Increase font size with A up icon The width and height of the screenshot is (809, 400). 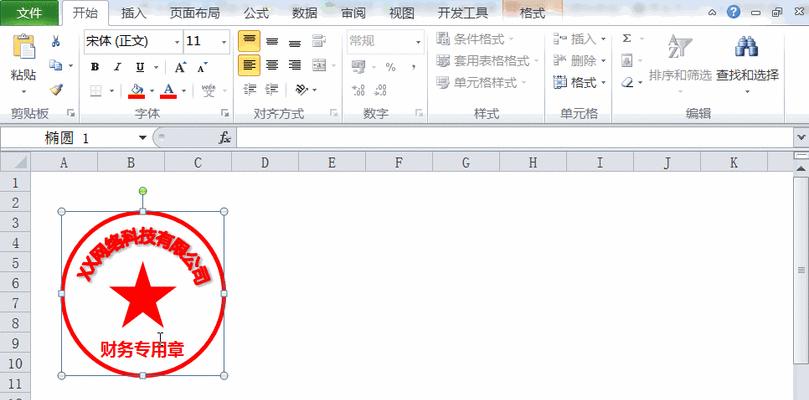[180, 67]
